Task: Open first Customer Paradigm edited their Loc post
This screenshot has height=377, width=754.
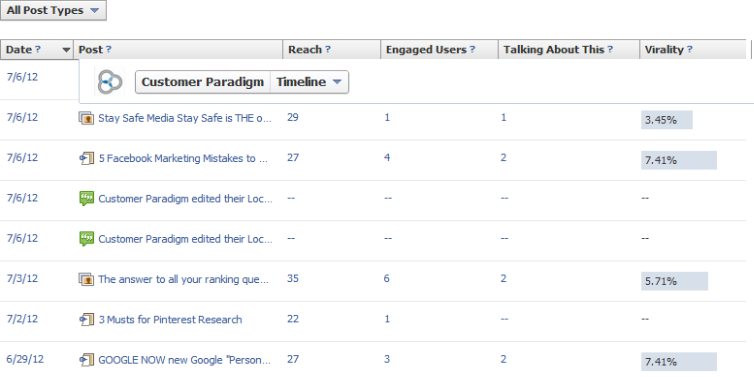Action: pyautogui.click(x=186, y=199)
